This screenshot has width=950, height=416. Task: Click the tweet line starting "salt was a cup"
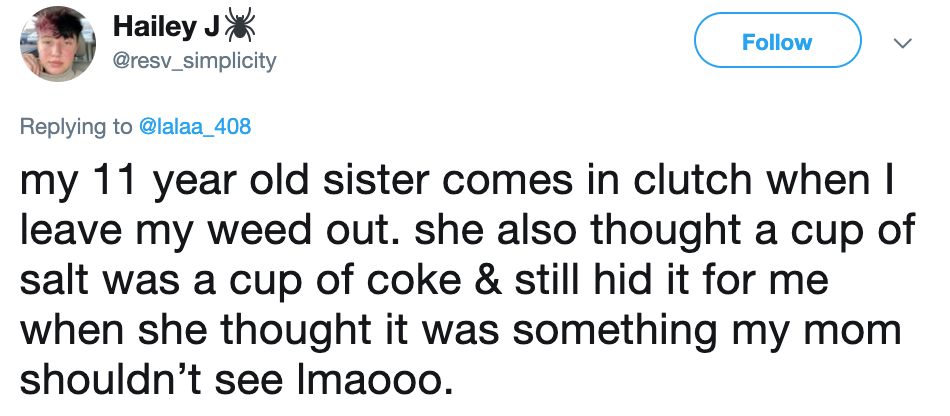tap(424, 281)
